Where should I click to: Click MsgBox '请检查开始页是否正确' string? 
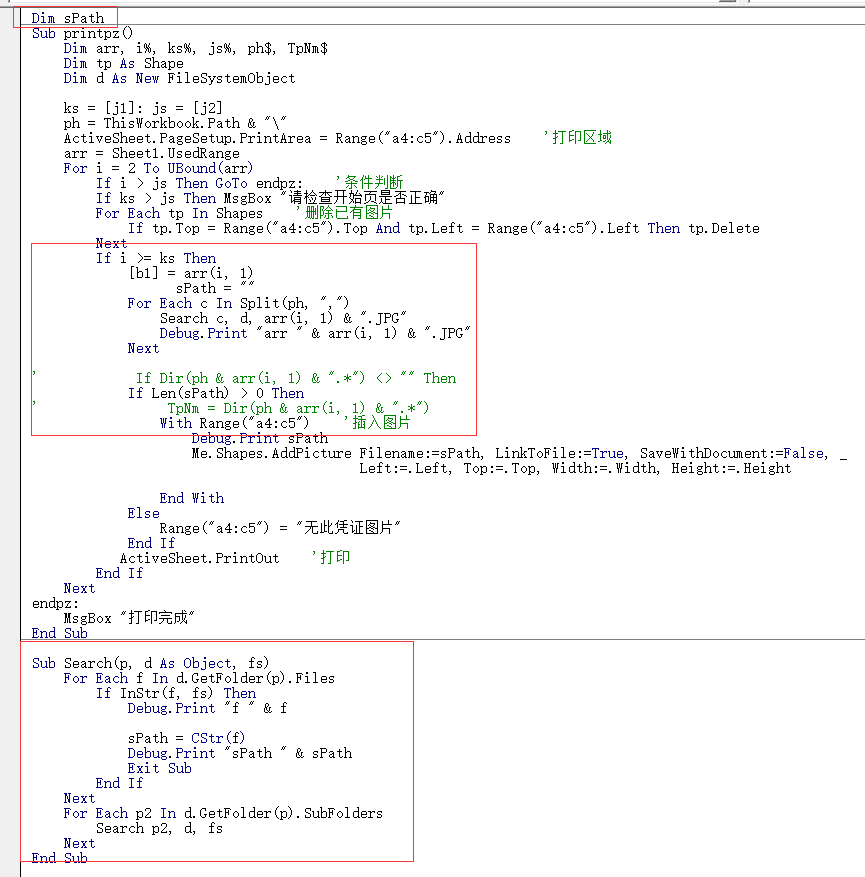pyautogui.click(x=362, y=198)
